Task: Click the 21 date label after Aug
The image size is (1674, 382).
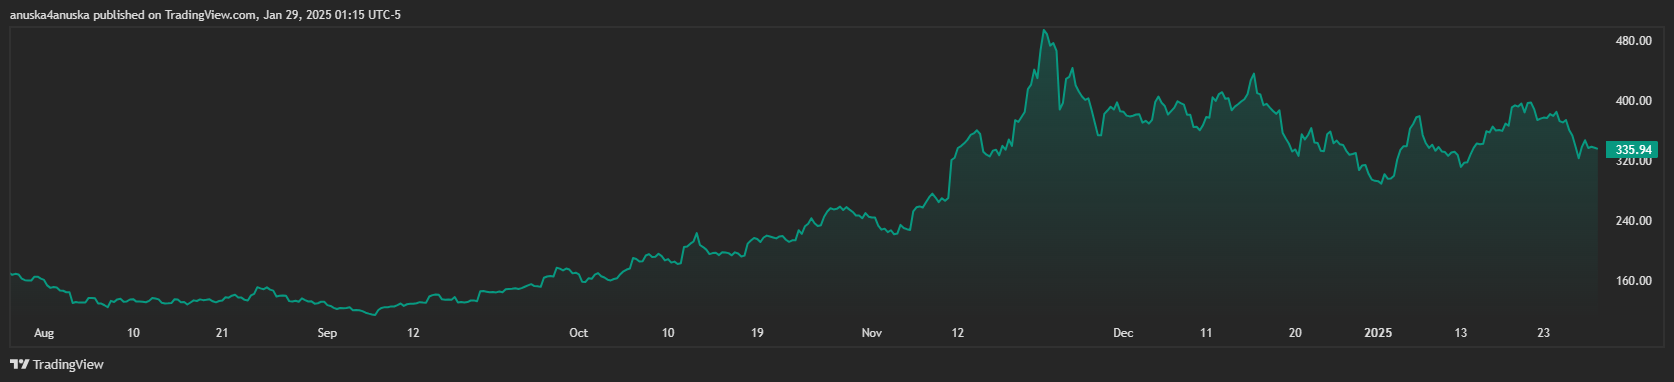Action: (222, 333)
